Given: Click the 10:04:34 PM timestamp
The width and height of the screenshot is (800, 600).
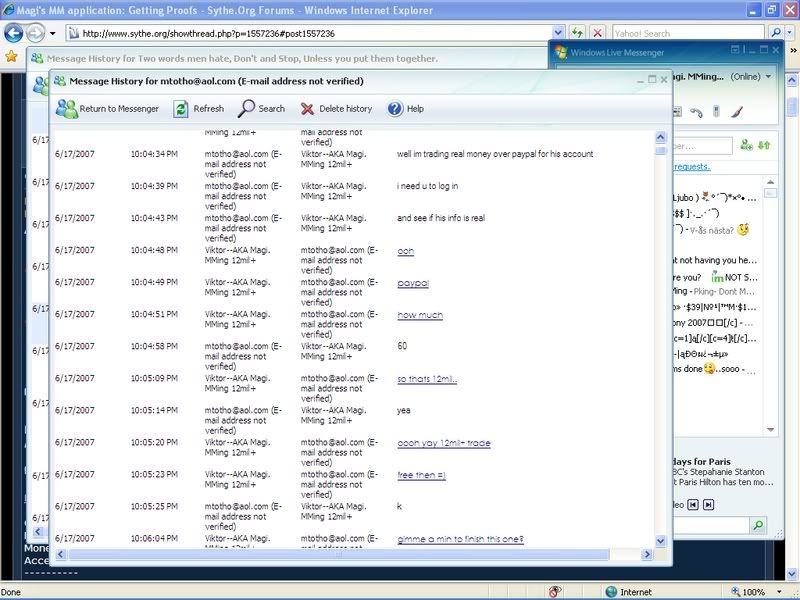Looking at the screenshot, I should 154,154.
